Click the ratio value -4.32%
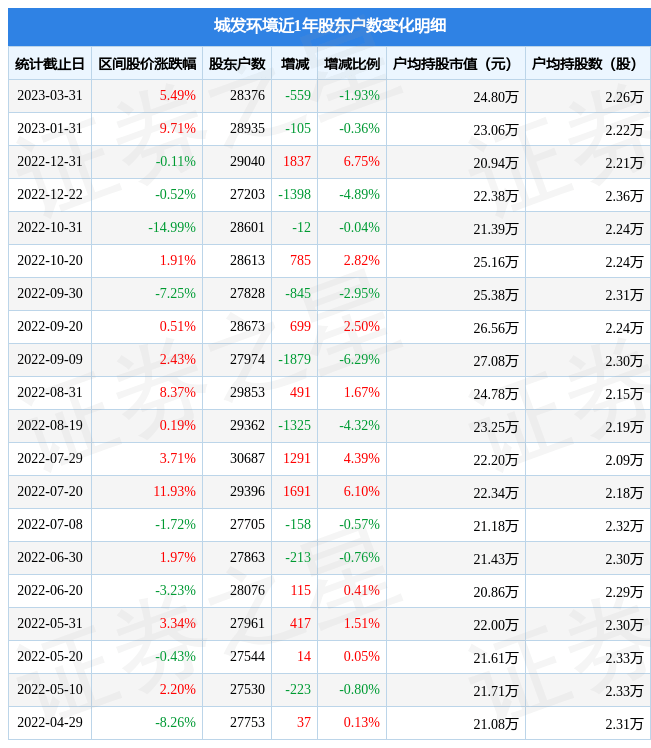This screenshot has height=748, width=651. tap(359, 425)
